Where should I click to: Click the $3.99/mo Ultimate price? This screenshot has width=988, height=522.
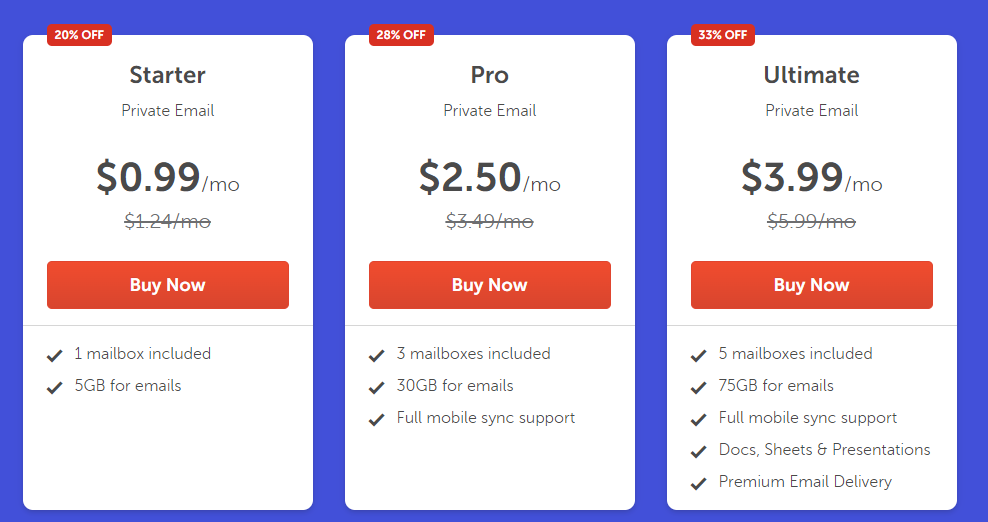click(x=811, y=178)
